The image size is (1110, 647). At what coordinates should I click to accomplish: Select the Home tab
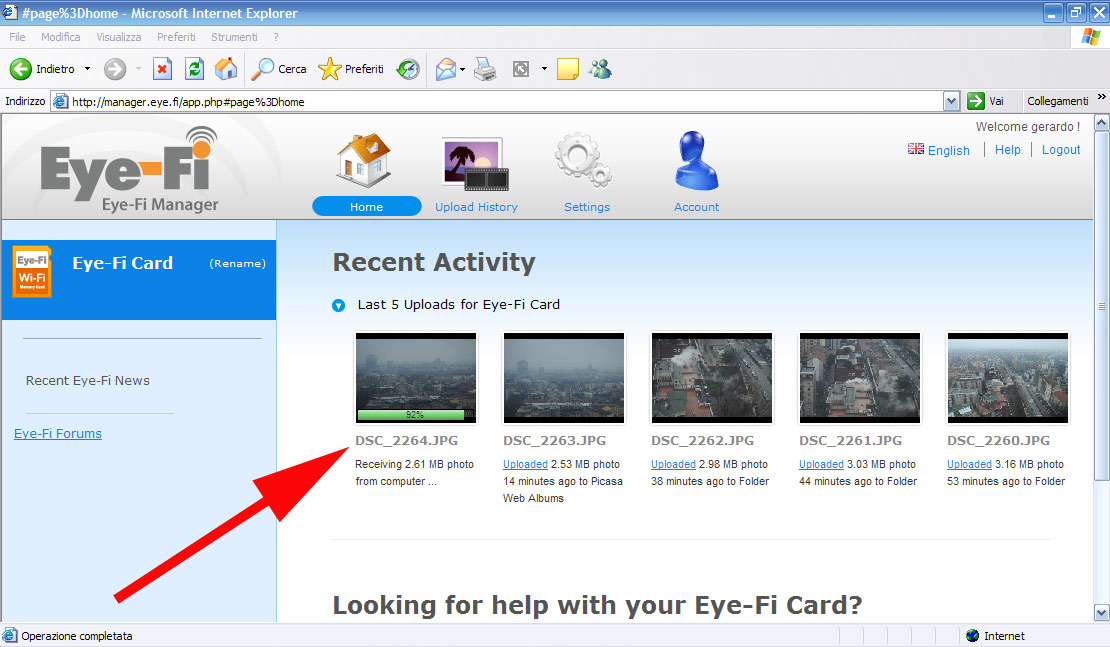tap(367, 206)
